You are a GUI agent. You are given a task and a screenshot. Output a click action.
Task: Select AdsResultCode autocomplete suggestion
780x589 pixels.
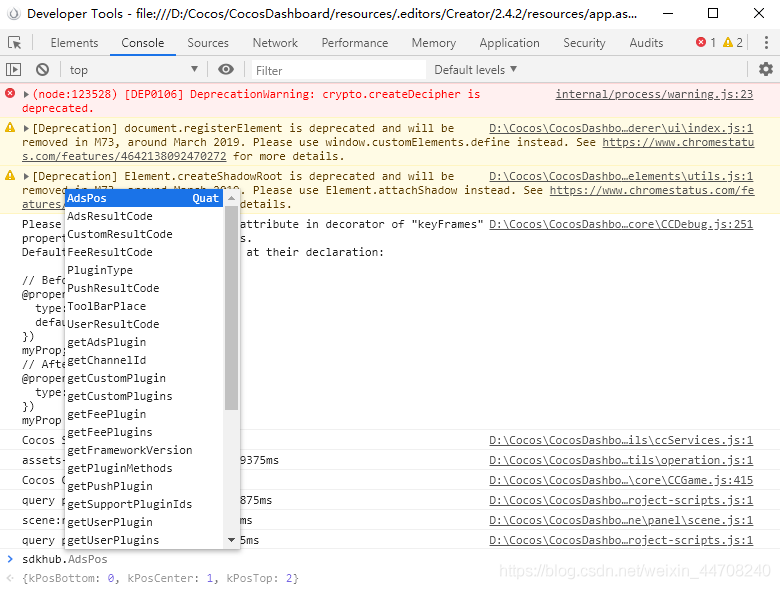144,216
